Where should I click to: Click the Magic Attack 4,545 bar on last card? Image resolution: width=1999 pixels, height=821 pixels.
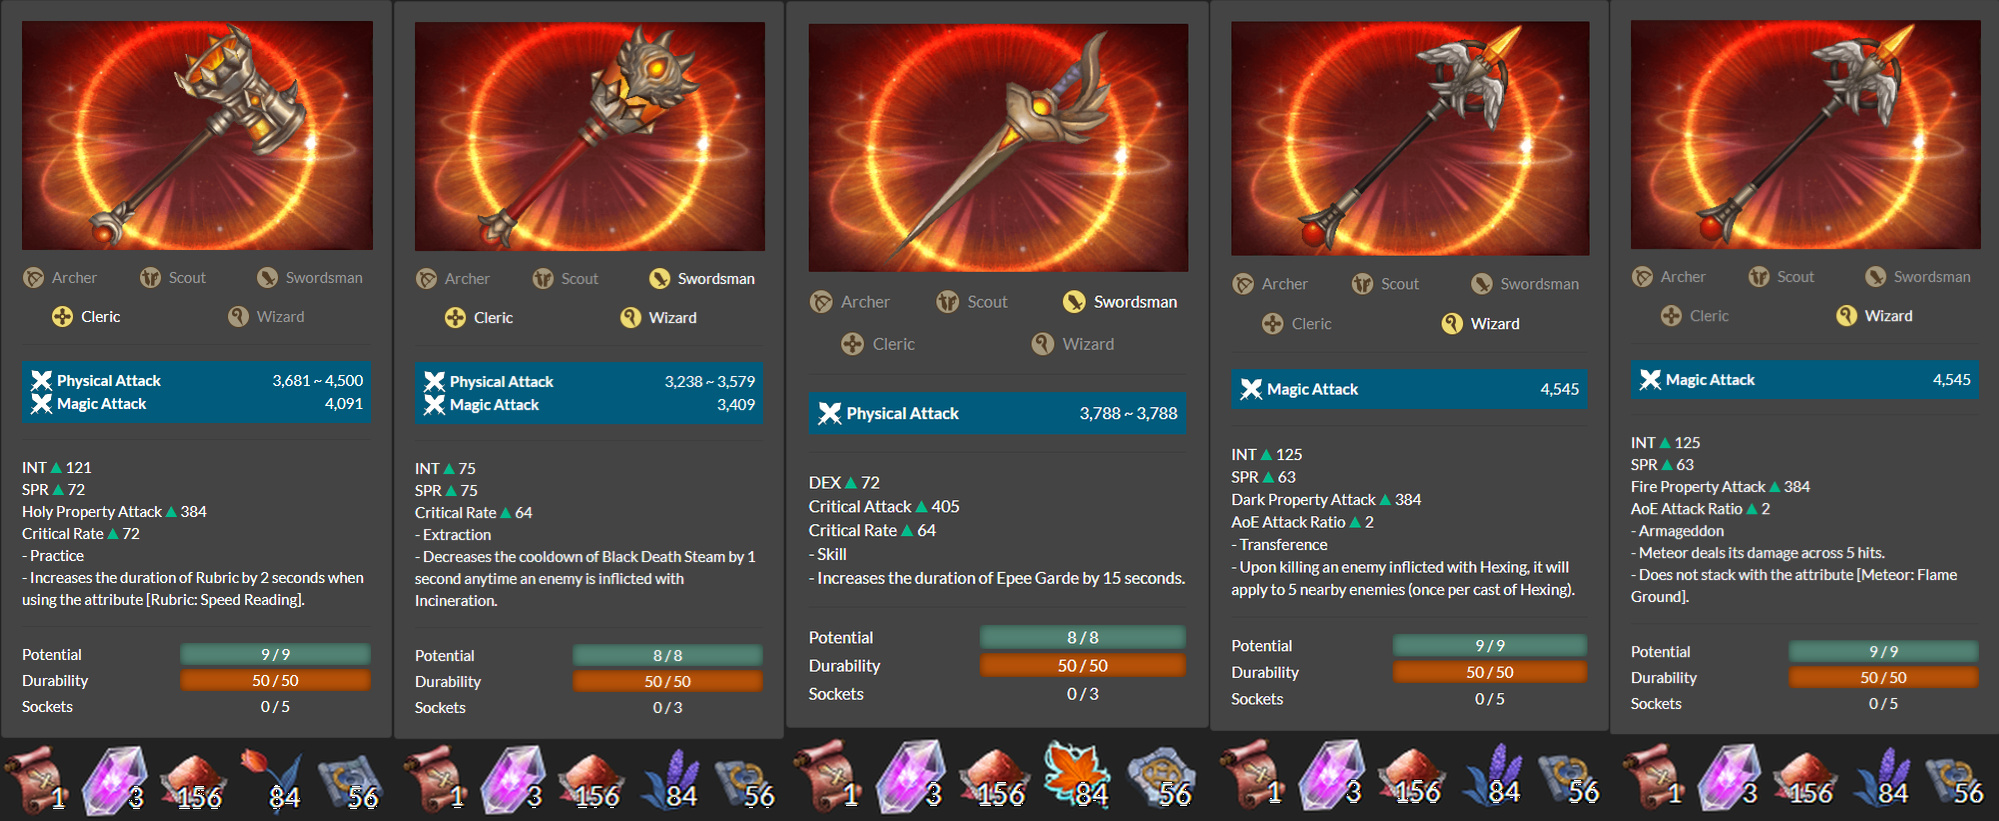click(x=1805, y=380)
